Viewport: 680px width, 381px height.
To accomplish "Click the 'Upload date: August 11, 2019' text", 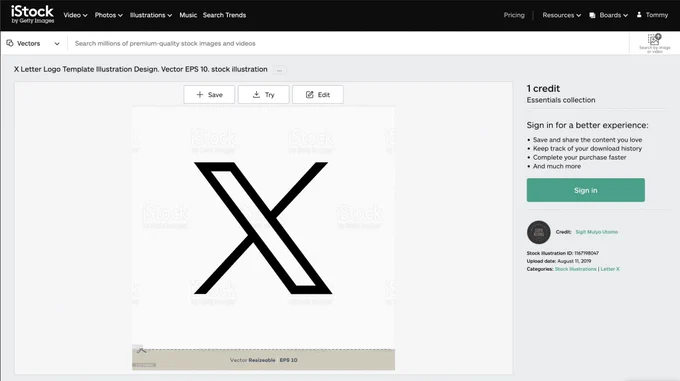I will 559,261.
